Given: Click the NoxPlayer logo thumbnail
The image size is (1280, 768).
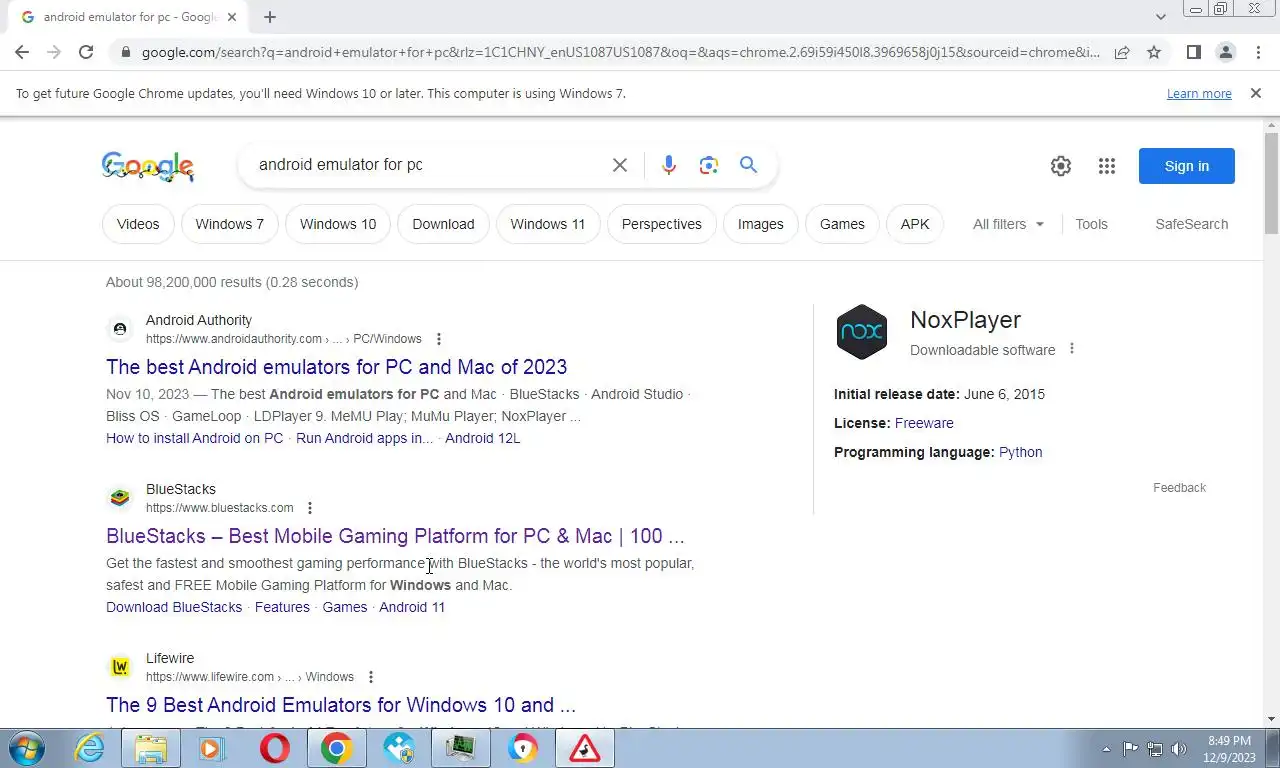Looking at the screenshot, I should click(x=861, y=332).
